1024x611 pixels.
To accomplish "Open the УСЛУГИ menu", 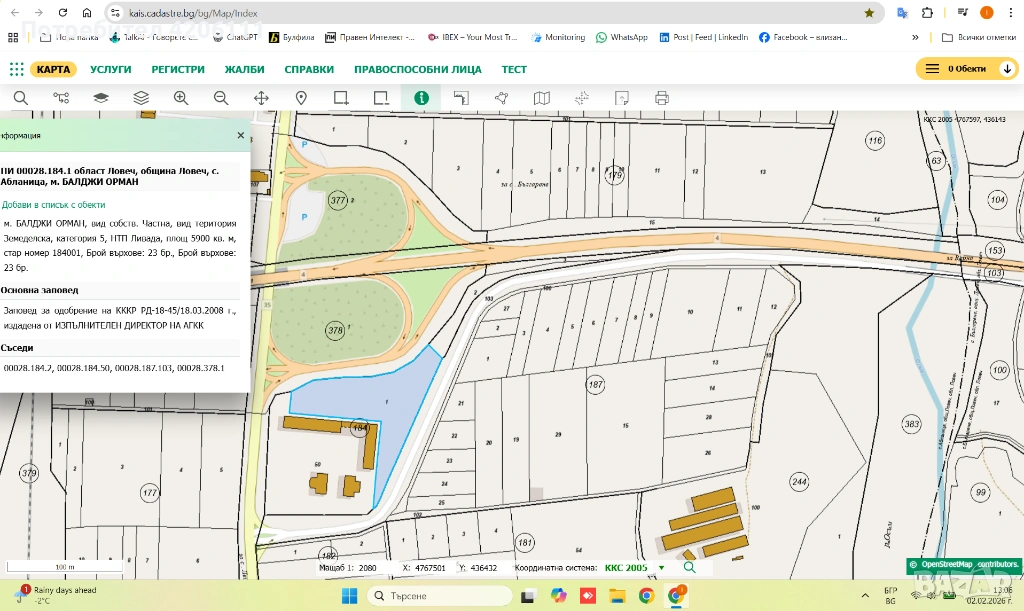I will (x=110, y=69).
